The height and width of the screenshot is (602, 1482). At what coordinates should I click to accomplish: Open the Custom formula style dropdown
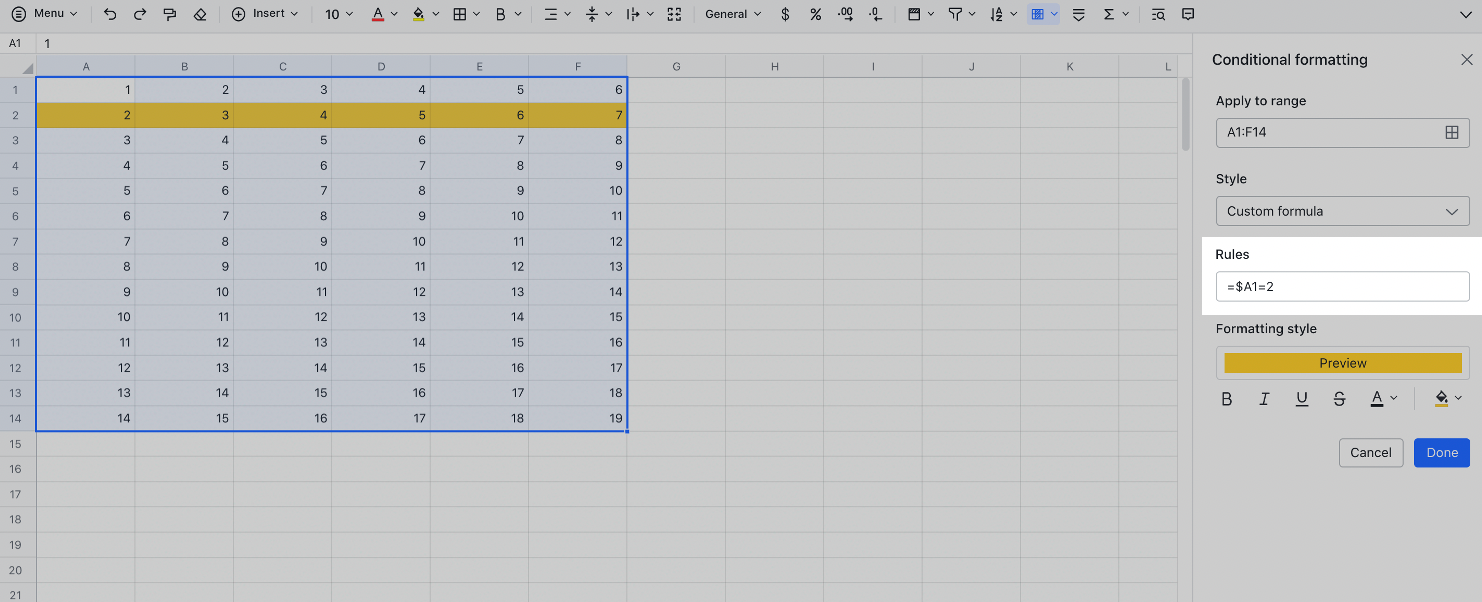point(1342,211)
